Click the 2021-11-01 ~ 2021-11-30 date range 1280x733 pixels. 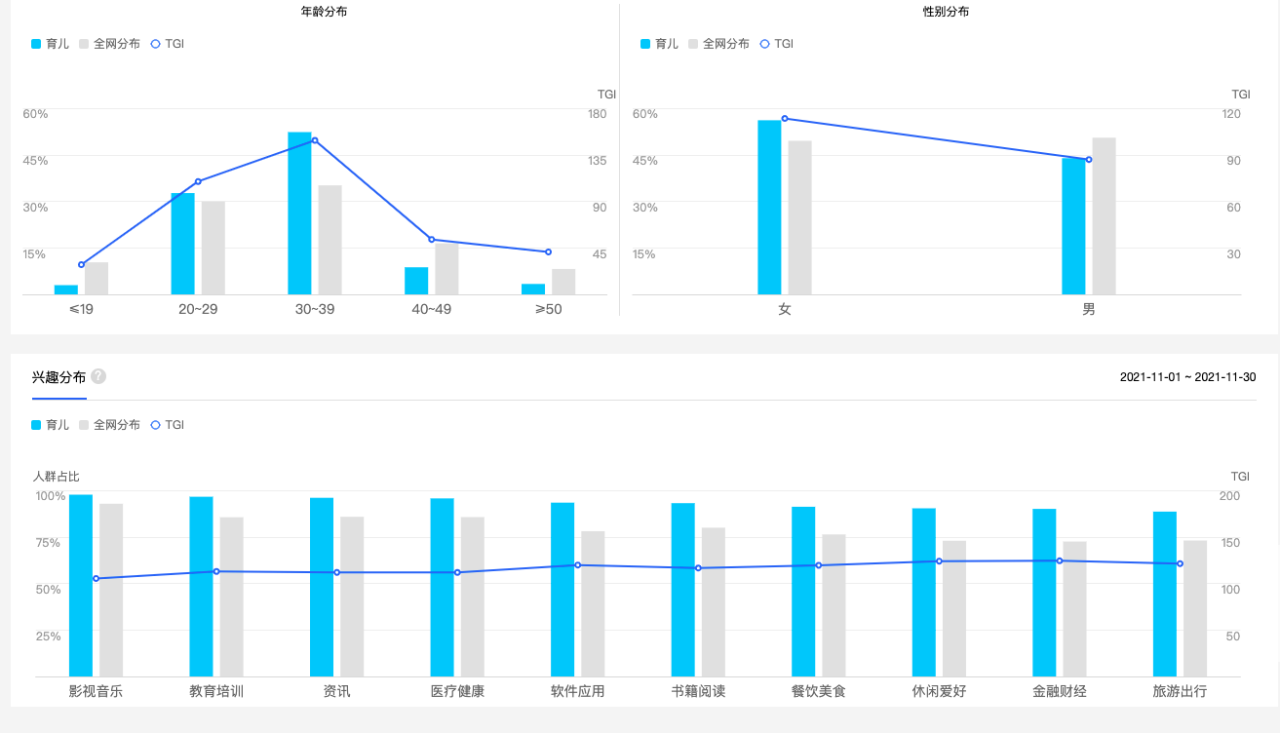(x=1188, y=377)
